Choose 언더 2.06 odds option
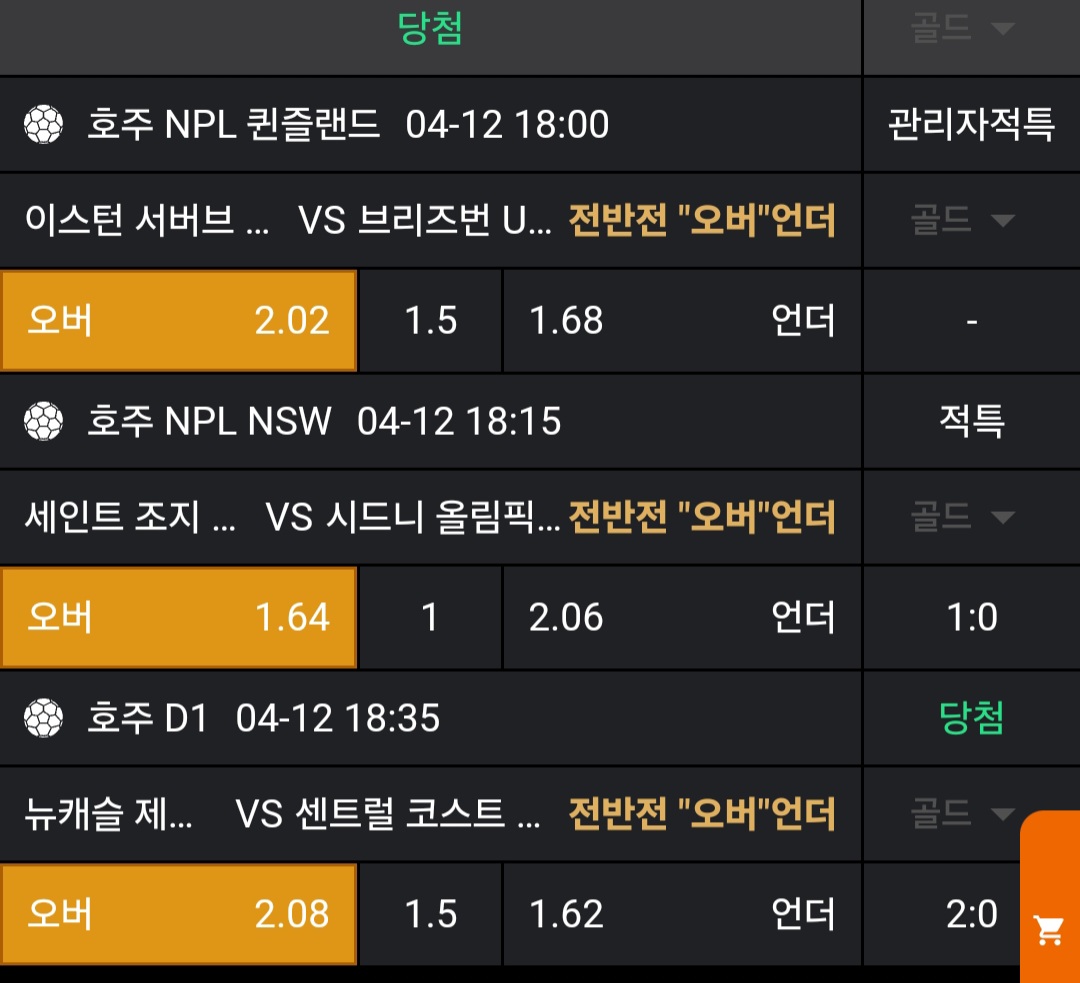This screenshot has height=983, width=1080. [x=681, y=617]
